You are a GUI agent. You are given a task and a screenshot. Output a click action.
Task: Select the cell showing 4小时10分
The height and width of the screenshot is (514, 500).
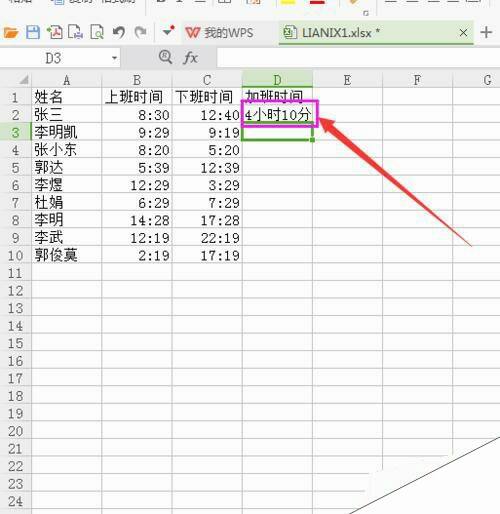coord(277,115)
